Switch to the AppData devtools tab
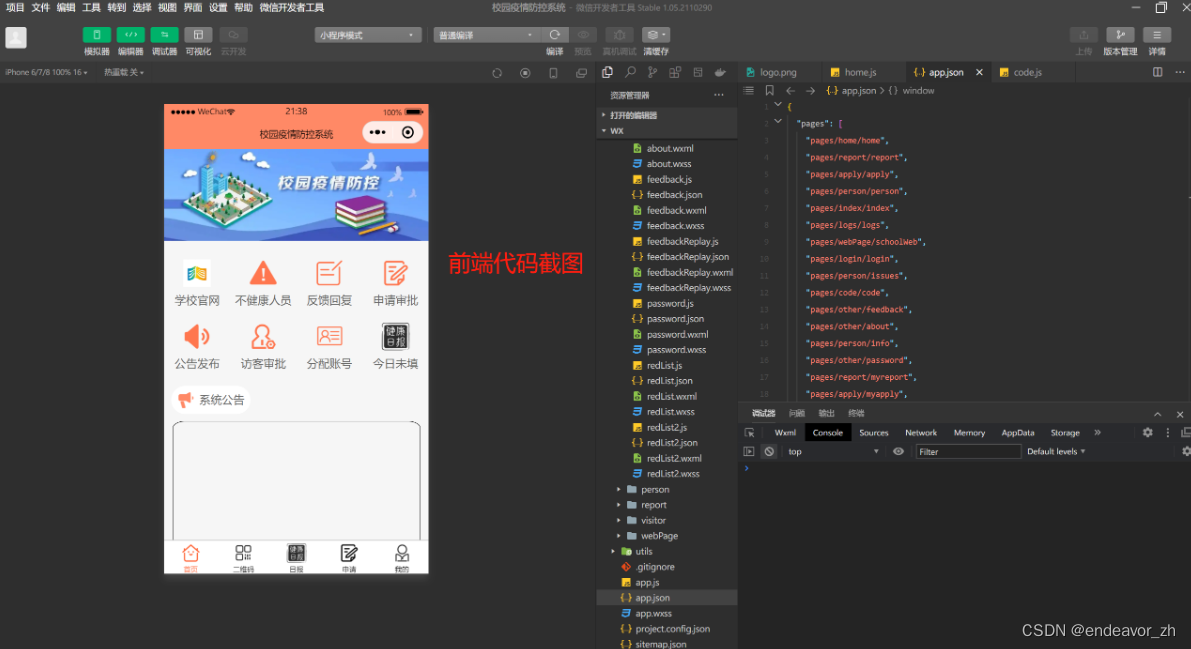The height and width of the screenshot is (649, 1191). [x=1018, y=432]
